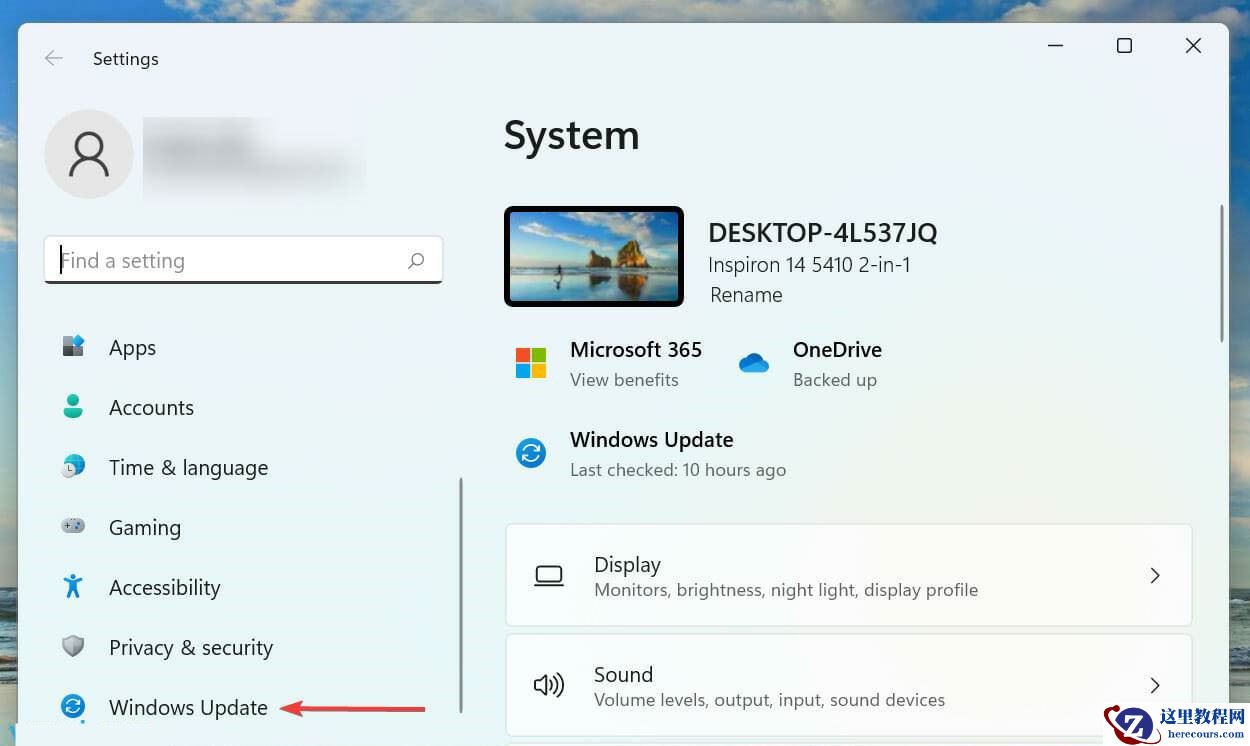
Task: Select the Microsoft 365 icon
Action: (x=530, y=363)
